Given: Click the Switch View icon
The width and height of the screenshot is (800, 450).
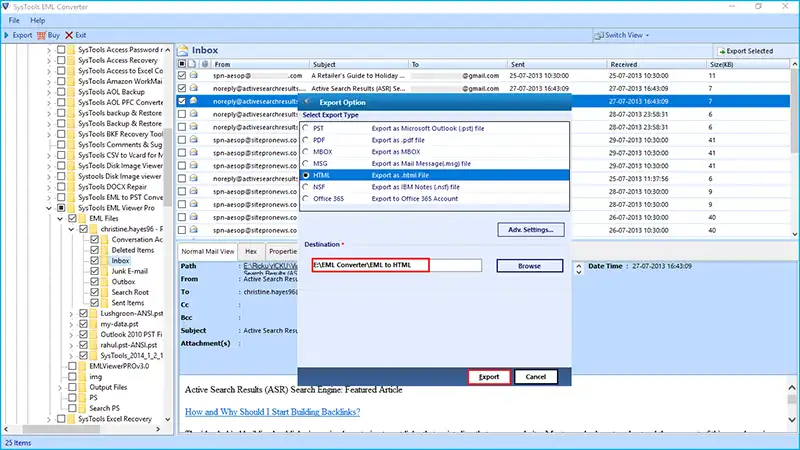Looking at the screenshot, I should point(598,35).
